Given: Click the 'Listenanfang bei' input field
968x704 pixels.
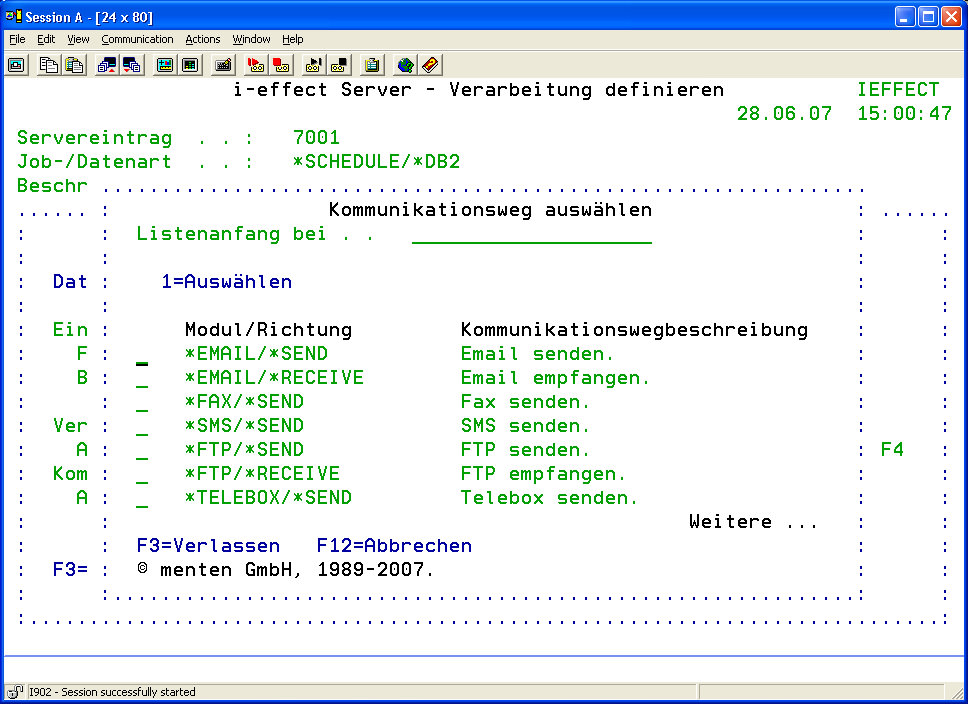Looking at the screenshot, I should 531,235.
